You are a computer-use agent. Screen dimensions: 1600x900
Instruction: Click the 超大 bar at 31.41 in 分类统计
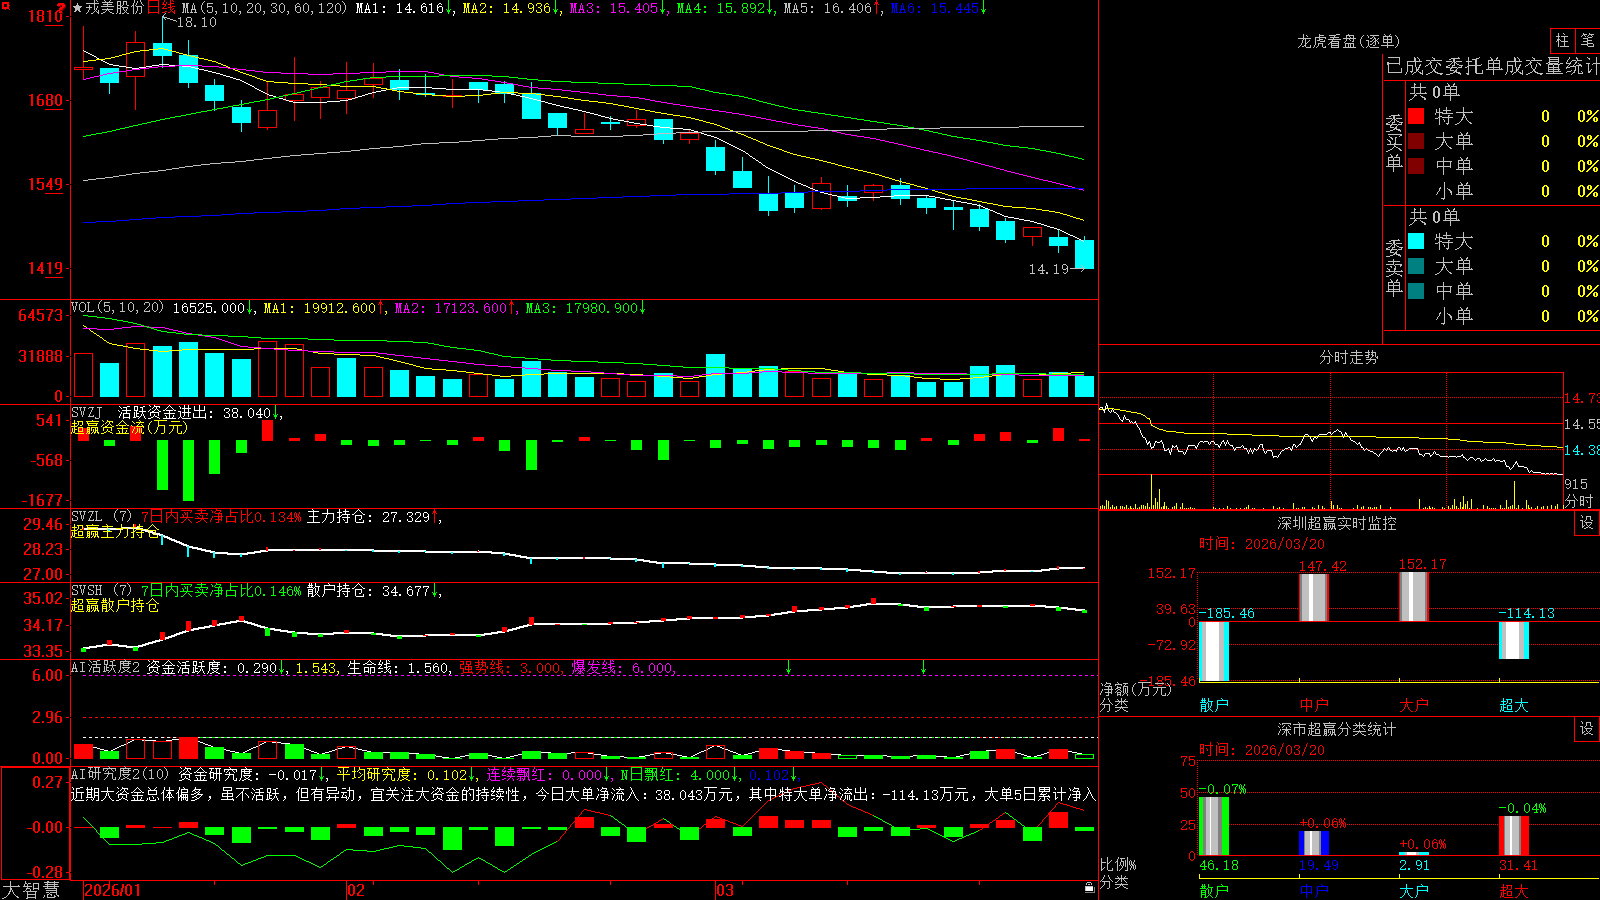[x=1514, y=836]
